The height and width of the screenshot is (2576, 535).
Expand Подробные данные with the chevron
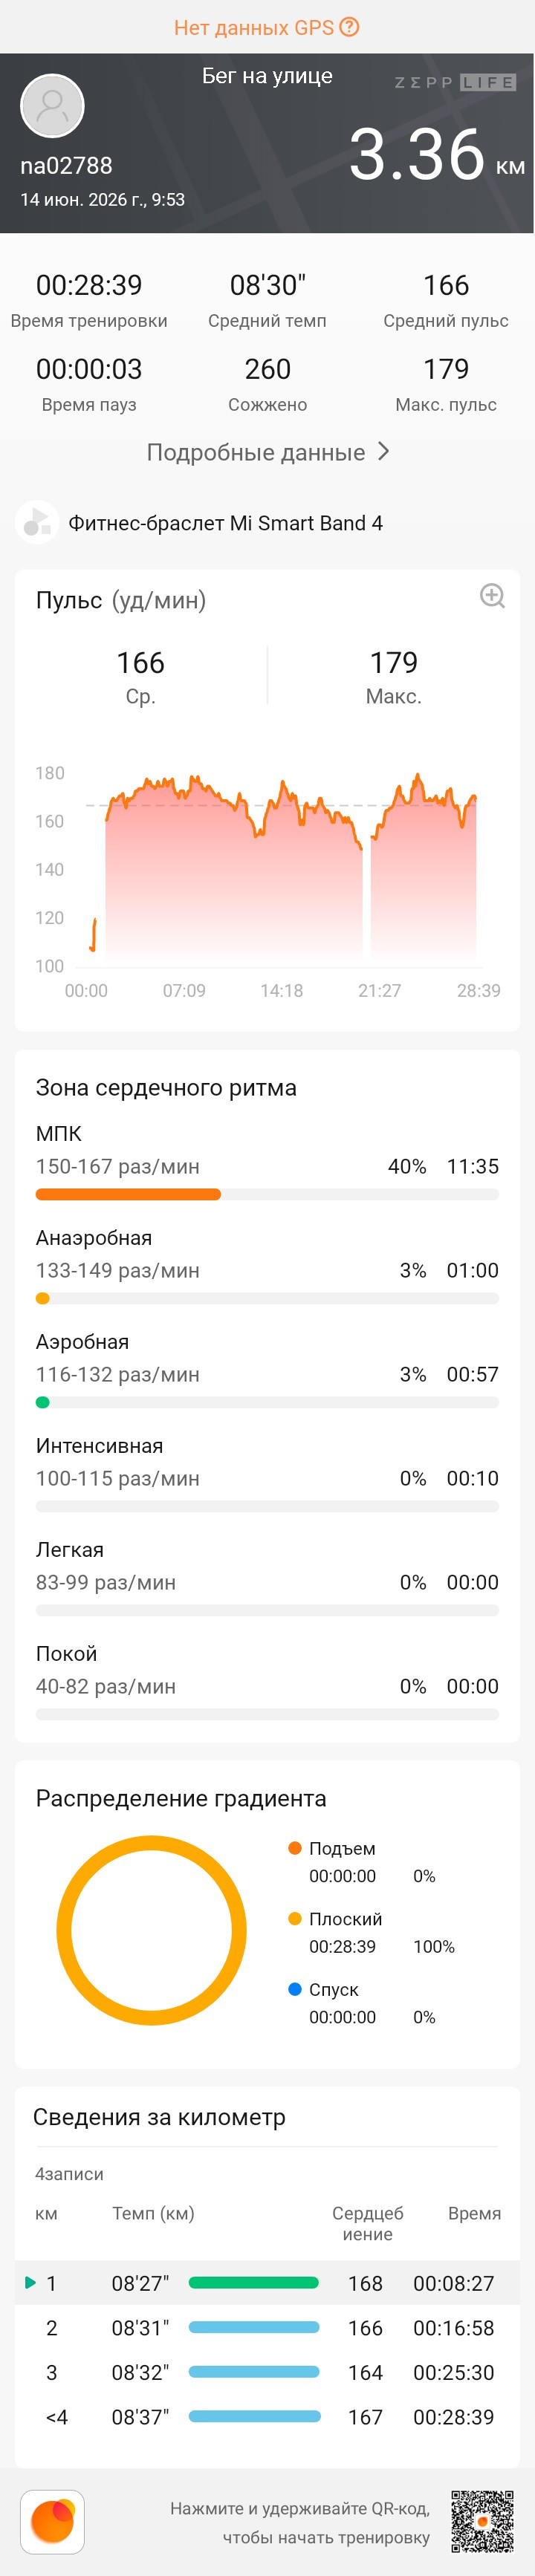click(x=383, y=452)
